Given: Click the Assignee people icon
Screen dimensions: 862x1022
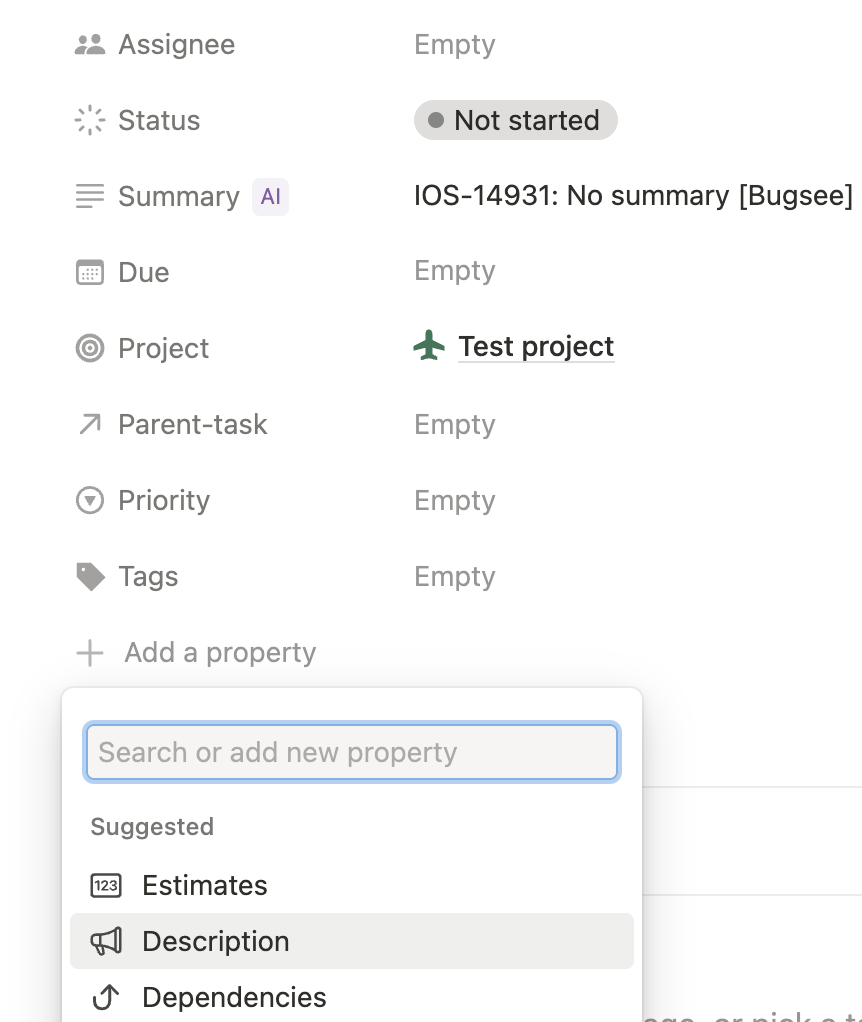Looking at the screenshot, I should [x=90, y=45].
